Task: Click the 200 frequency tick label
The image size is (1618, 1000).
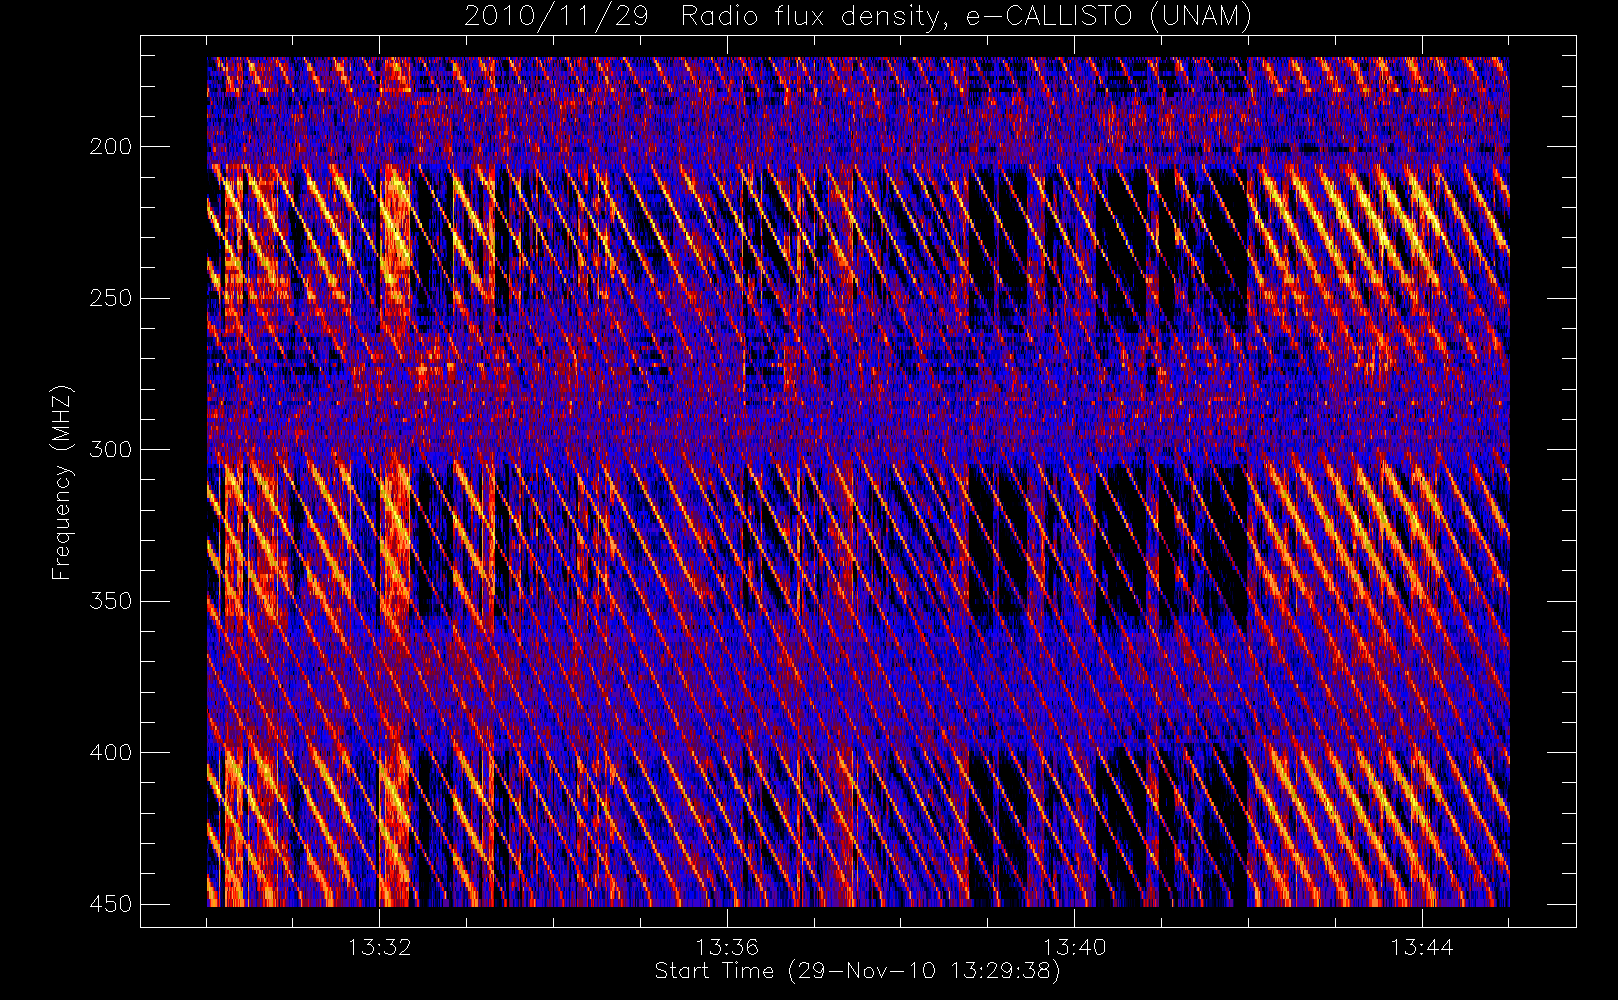Action: 110,147
